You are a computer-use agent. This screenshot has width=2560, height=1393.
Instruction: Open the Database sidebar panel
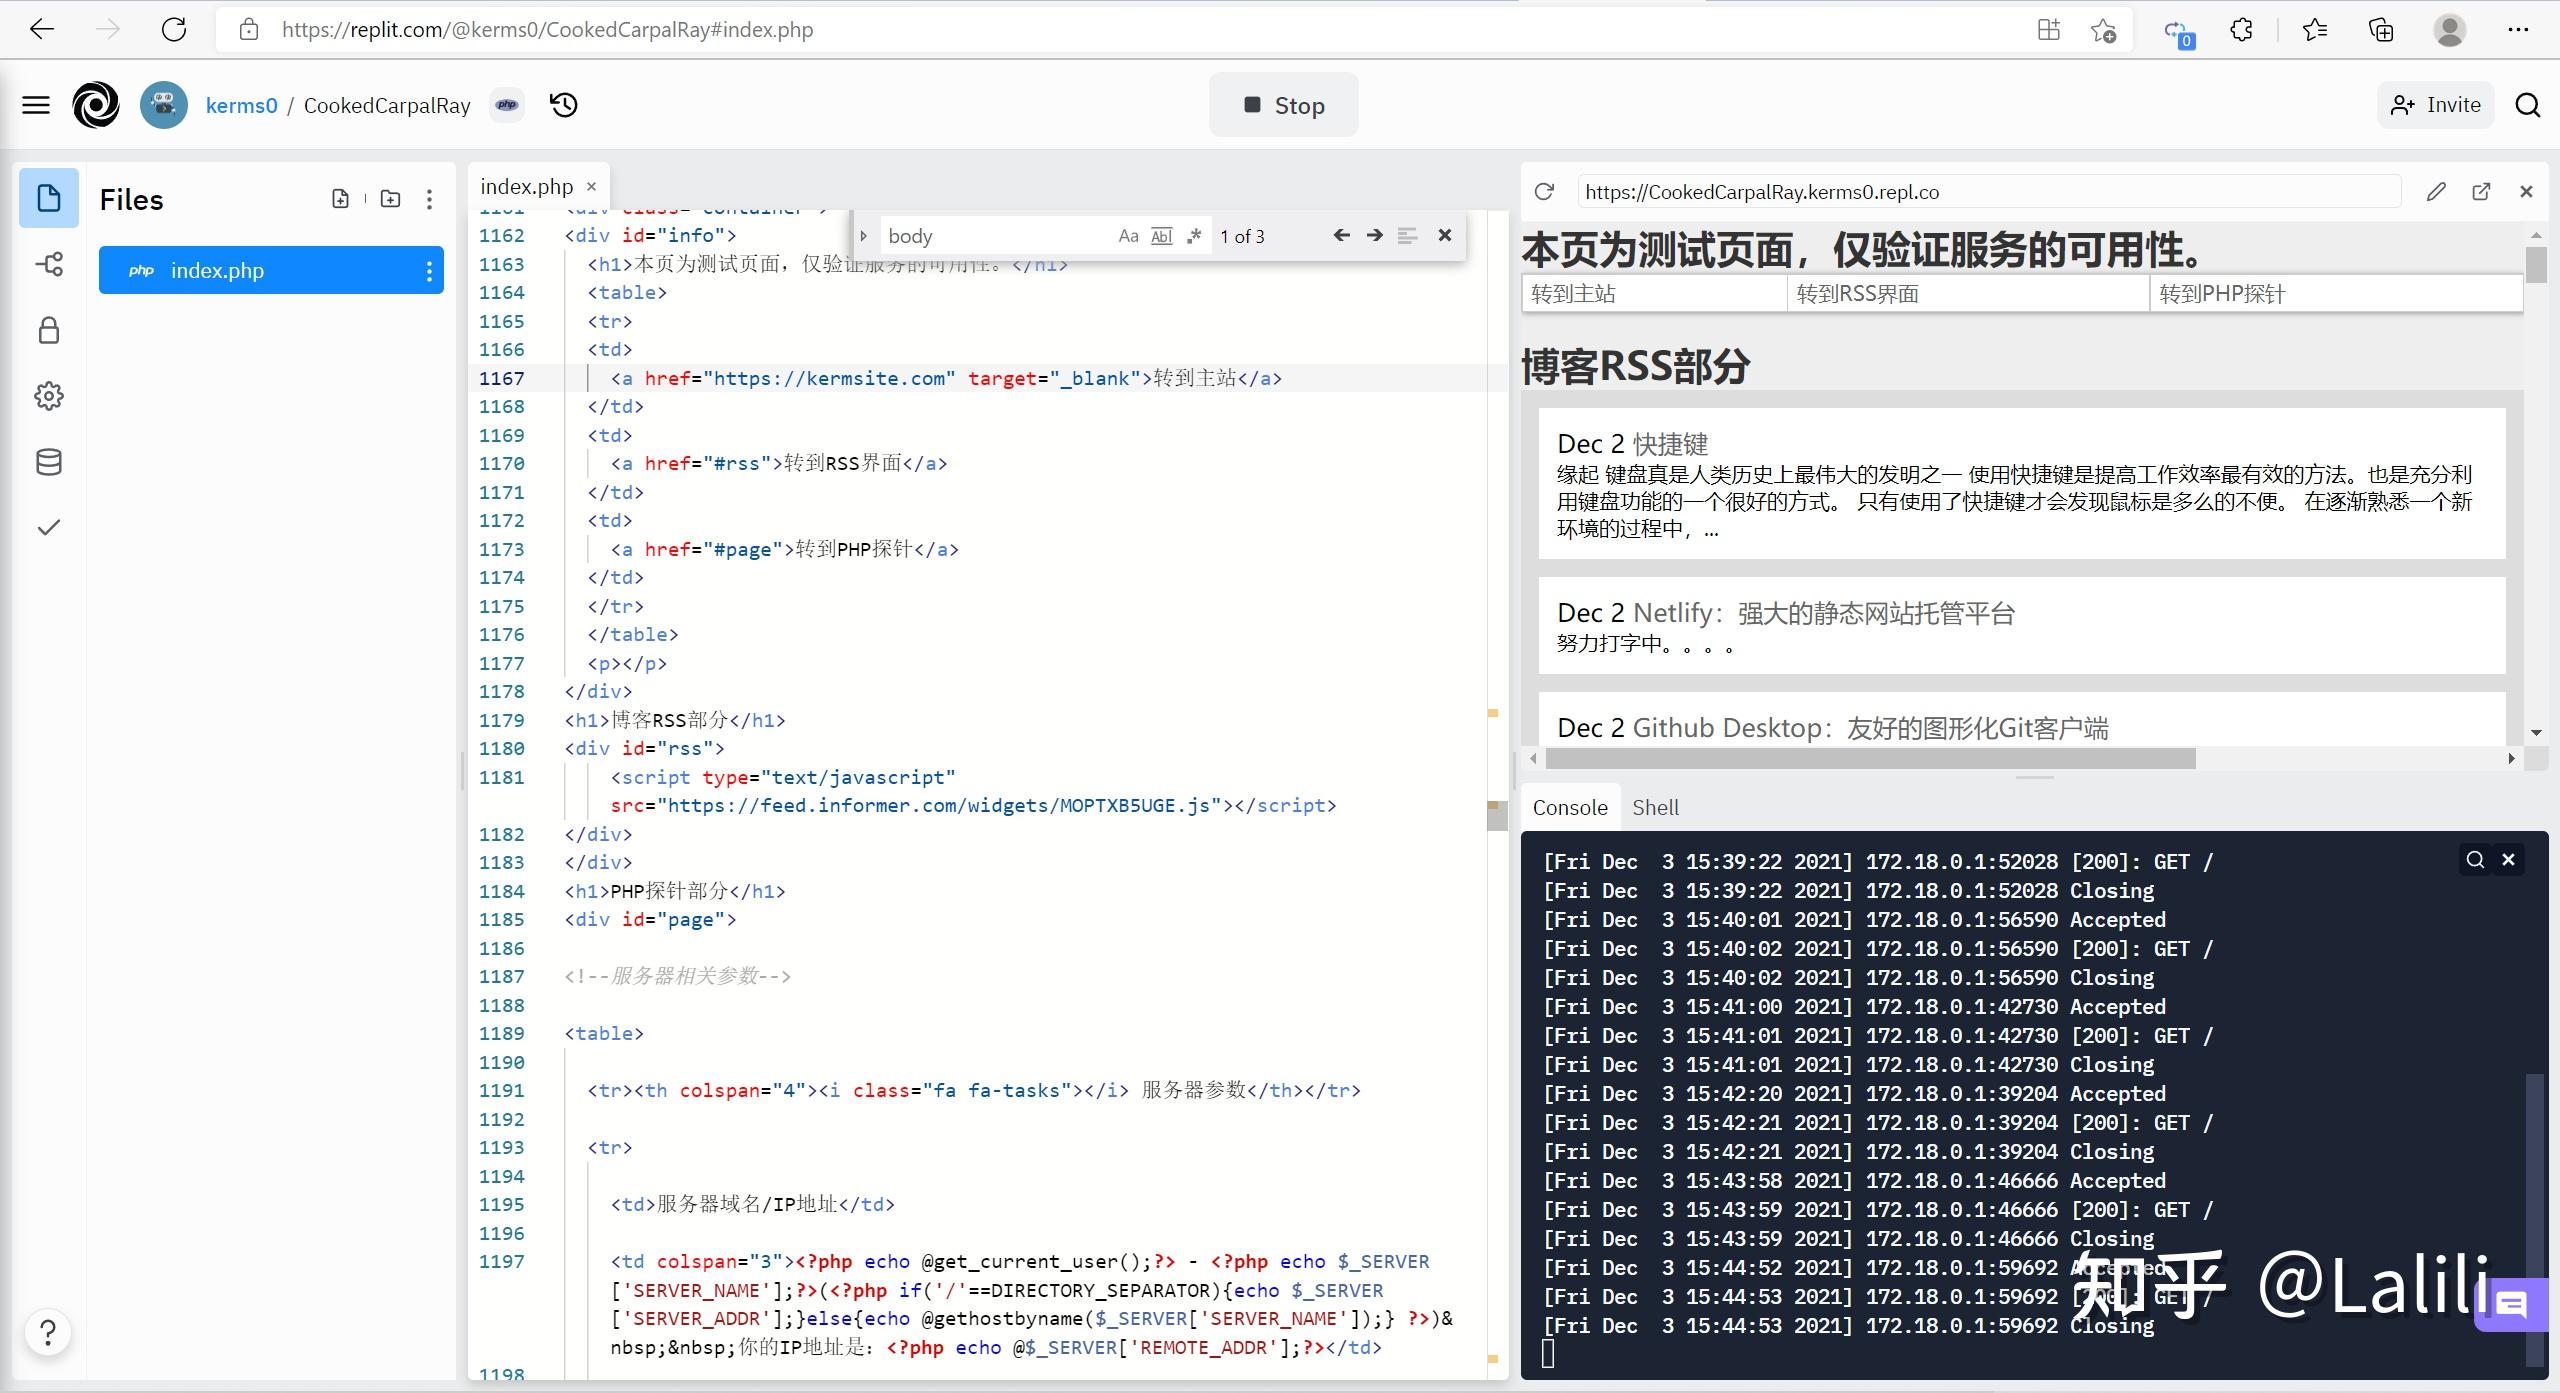pyautogui.click(x=49, y=462)
